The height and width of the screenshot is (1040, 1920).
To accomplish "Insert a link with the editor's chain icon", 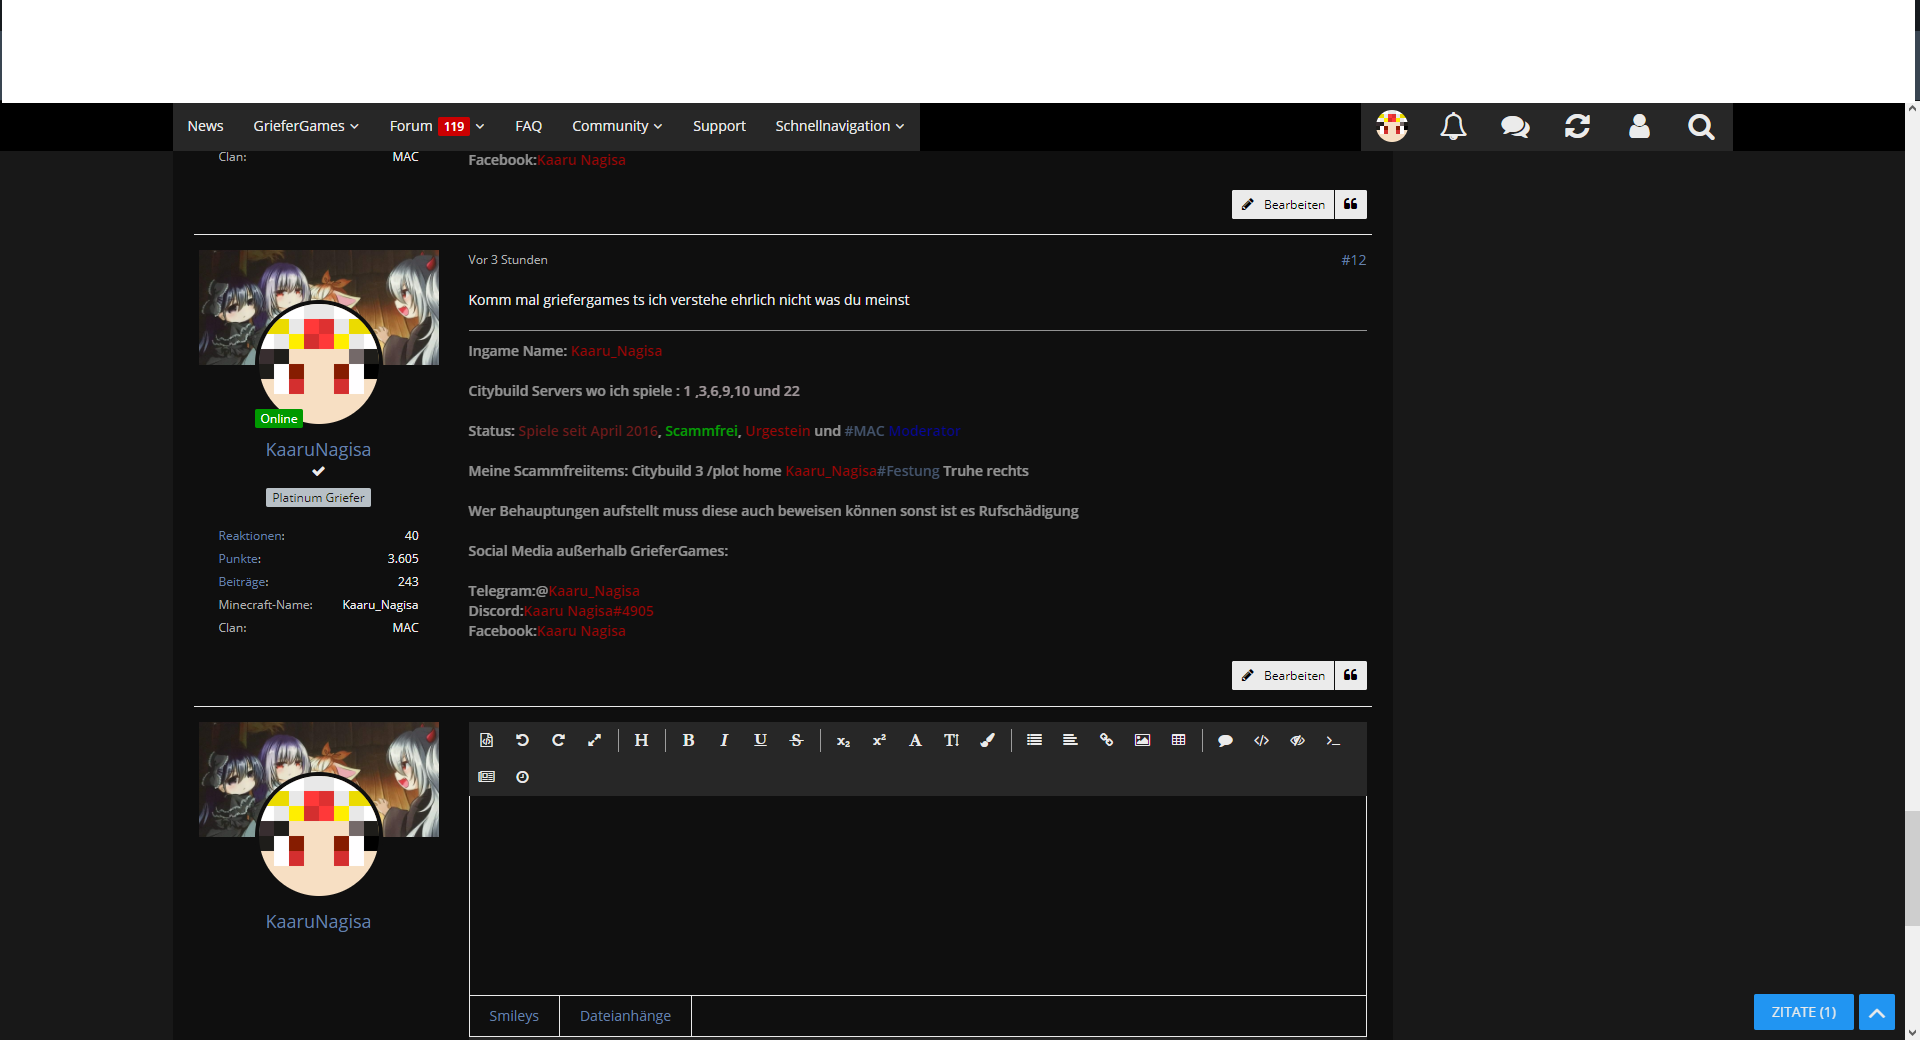I will [x=1106, y=740].
